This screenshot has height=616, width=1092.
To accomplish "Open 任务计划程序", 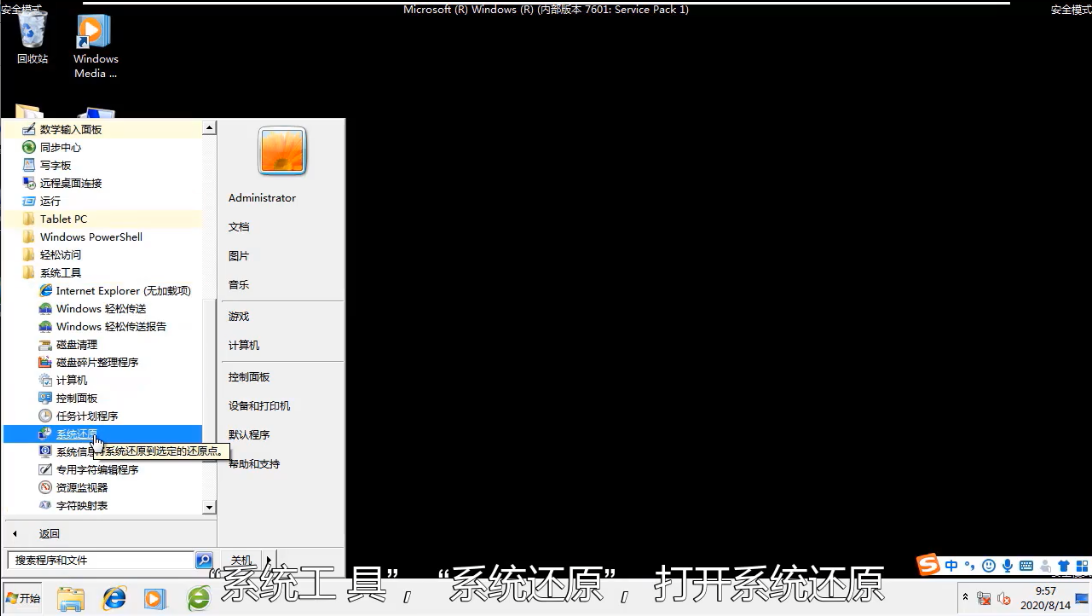I will pos(102,416).
